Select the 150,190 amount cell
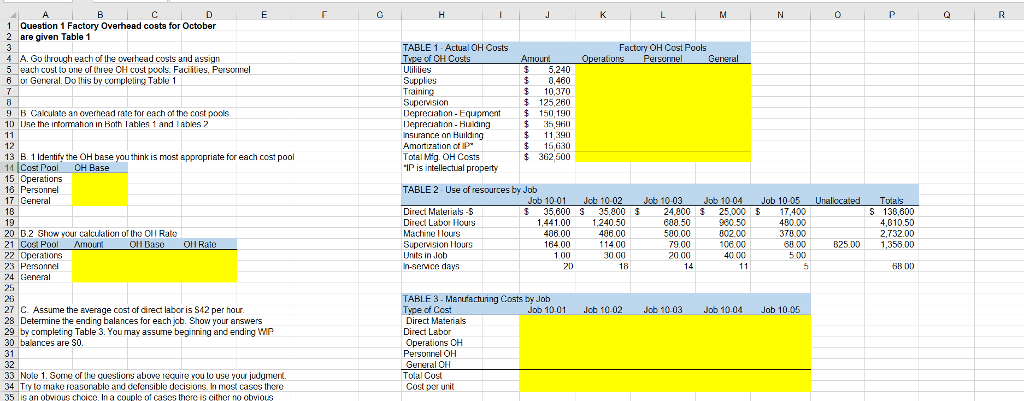The height and width of the screenshot is (401, 1024). 548,113
